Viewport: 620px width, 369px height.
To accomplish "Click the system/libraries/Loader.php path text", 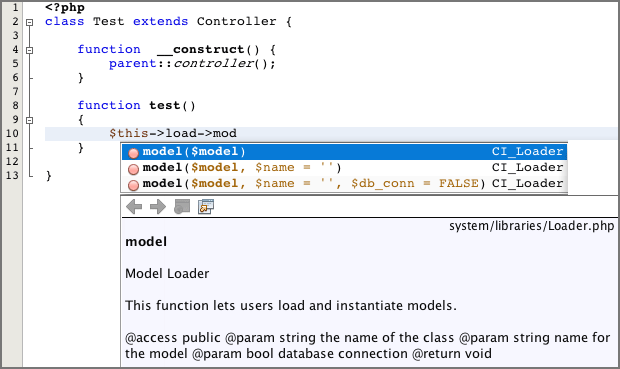I will 531,226.
